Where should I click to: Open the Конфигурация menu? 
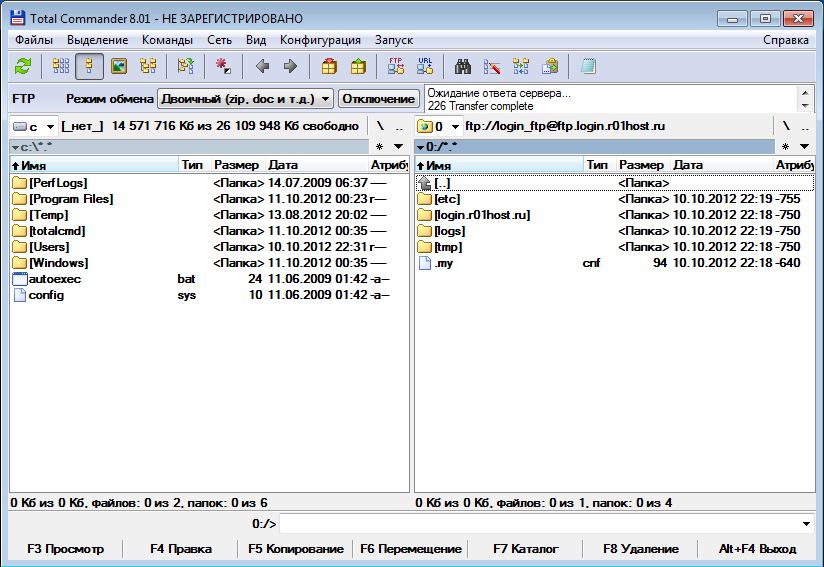[x=320, y=40]
